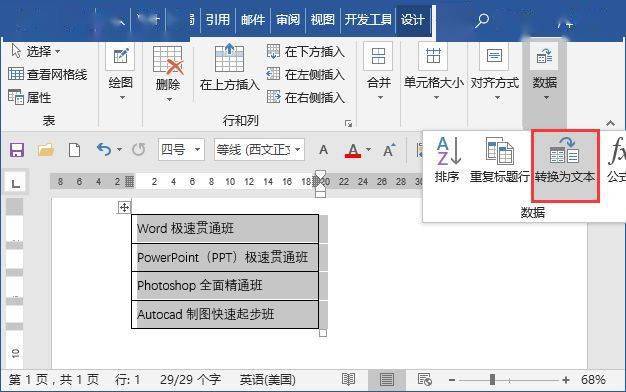Switch to View (视图) tab
This screenshot has height=392, width=626.
[322, 20]
